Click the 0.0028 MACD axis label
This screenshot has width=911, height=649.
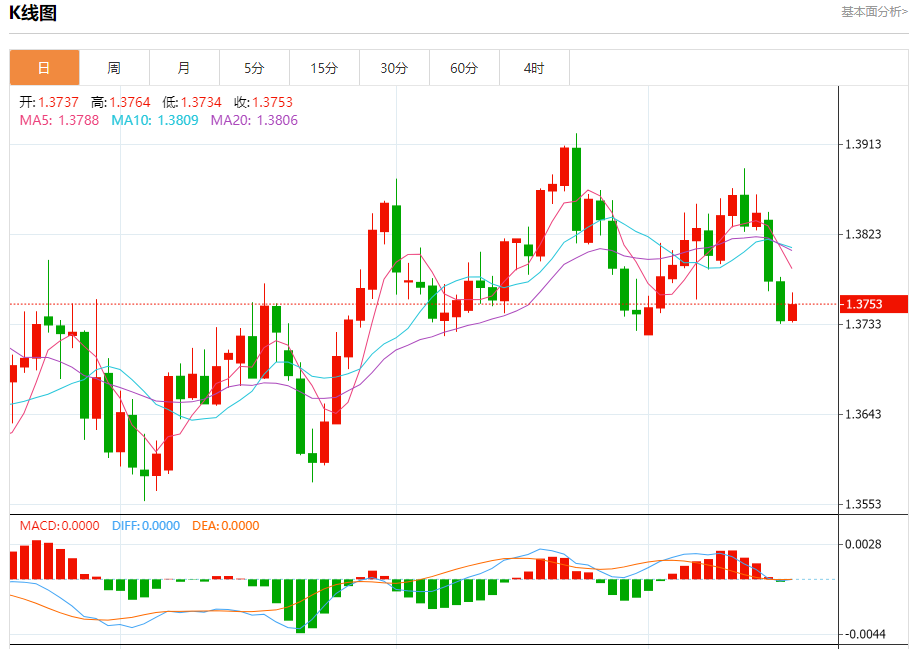click(864, 544)
